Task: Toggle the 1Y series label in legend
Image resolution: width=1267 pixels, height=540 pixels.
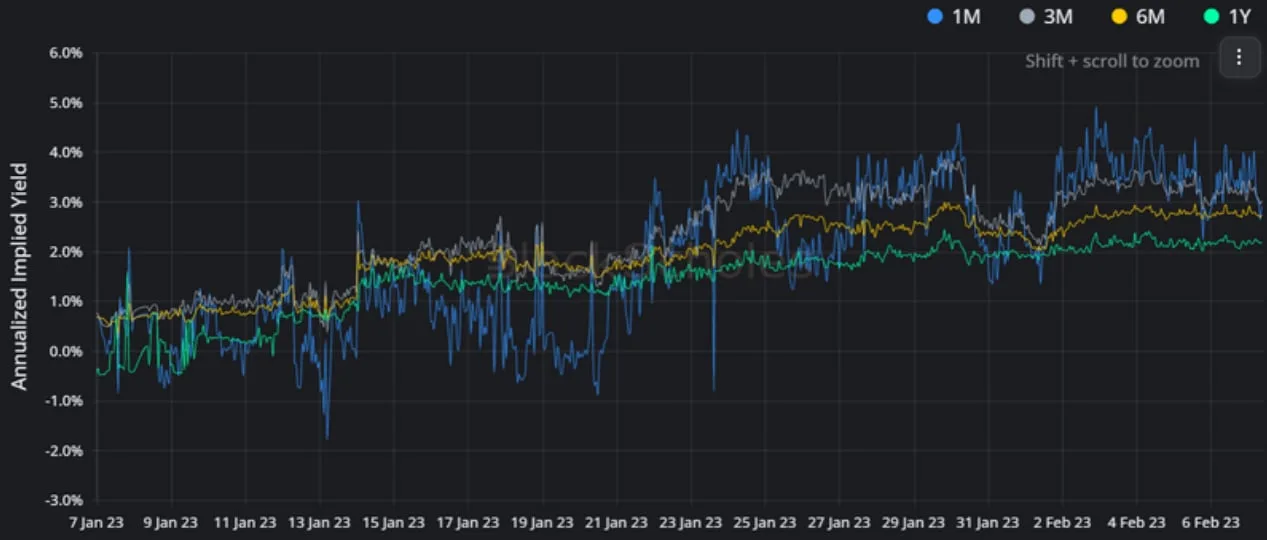Action: [1238, 16]
